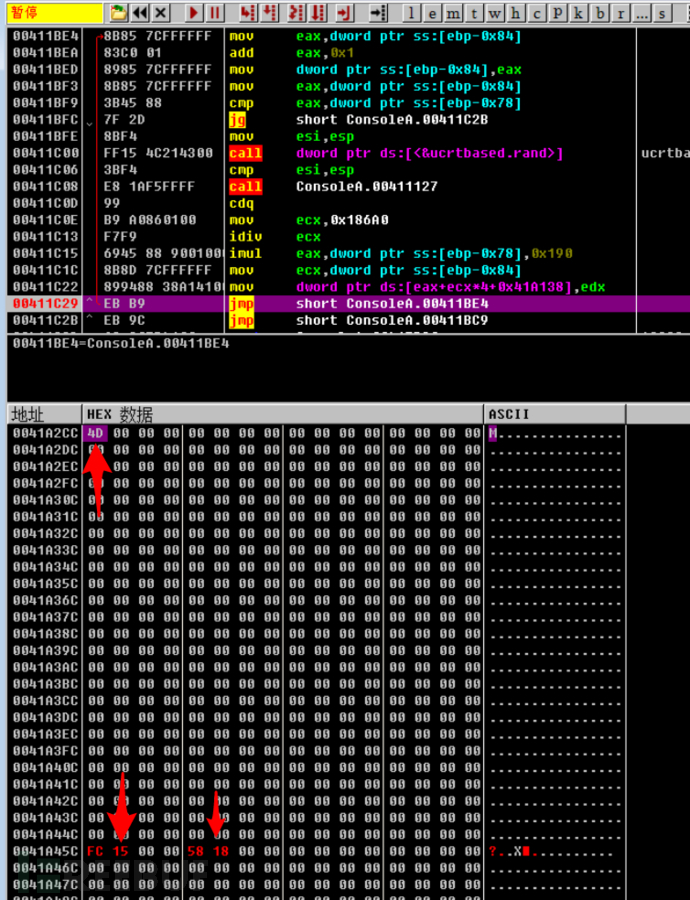Click the Execute Till Return icon
Image resolution: width=690 pixels, height=900 pixels.
pos(344,13)
